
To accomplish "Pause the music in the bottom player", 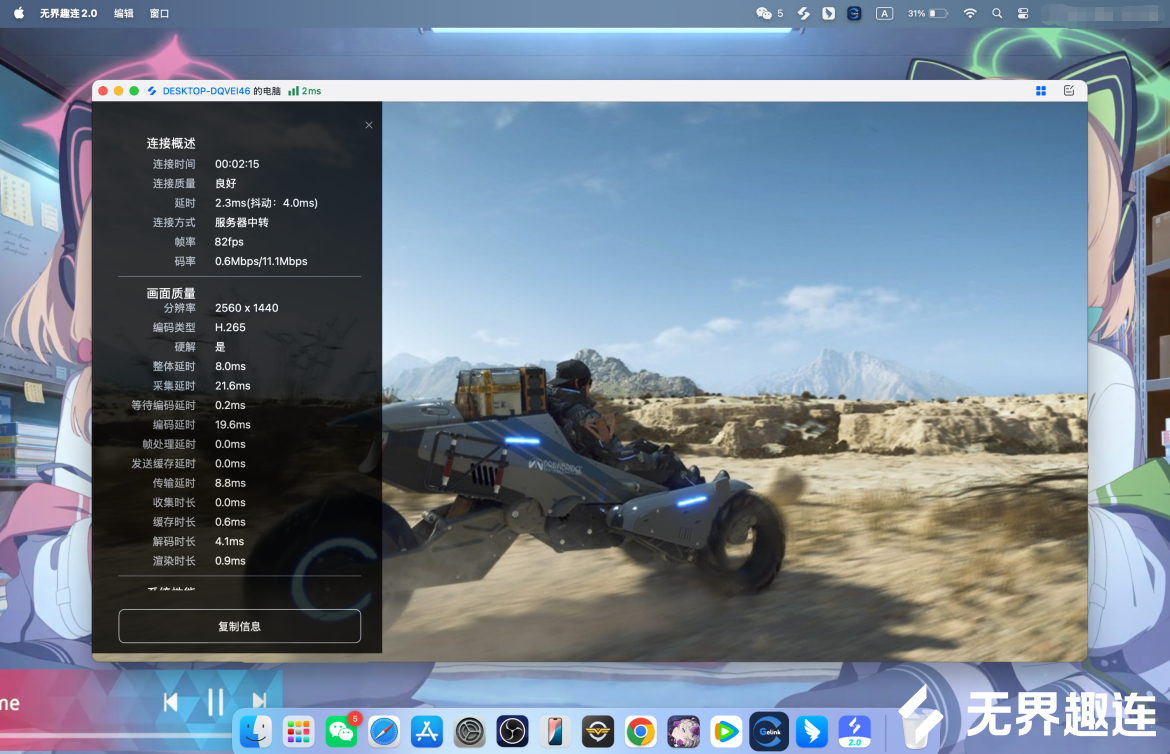I will click(215, 702).
